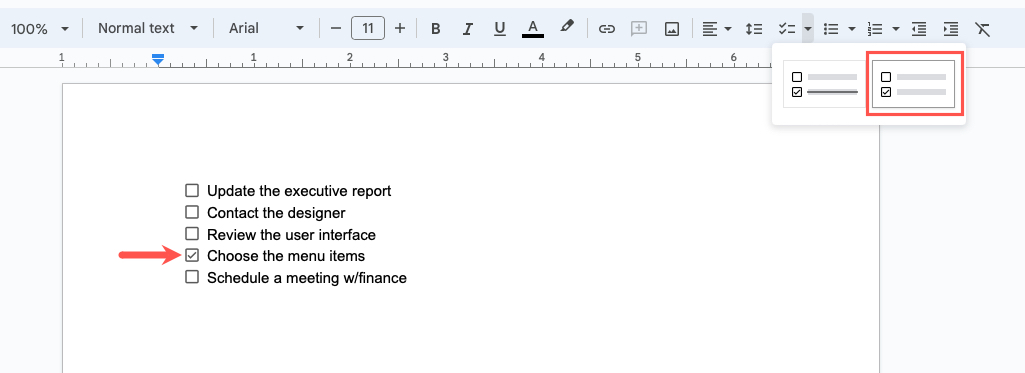Toggle bold formatting
Image resolution: width=1025 pixels, height=373 pixels.
click(436, 29)
